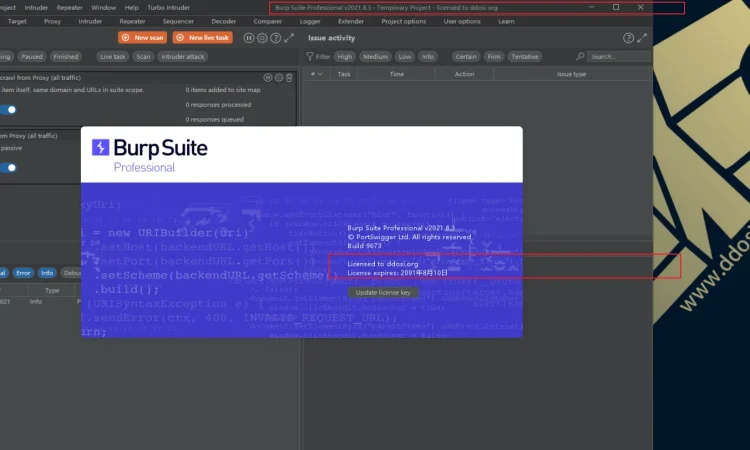Toggle the Paused task filter chip
Image resolution: width=750 pixels, height=450 pixels.
[x=32, y=56]
